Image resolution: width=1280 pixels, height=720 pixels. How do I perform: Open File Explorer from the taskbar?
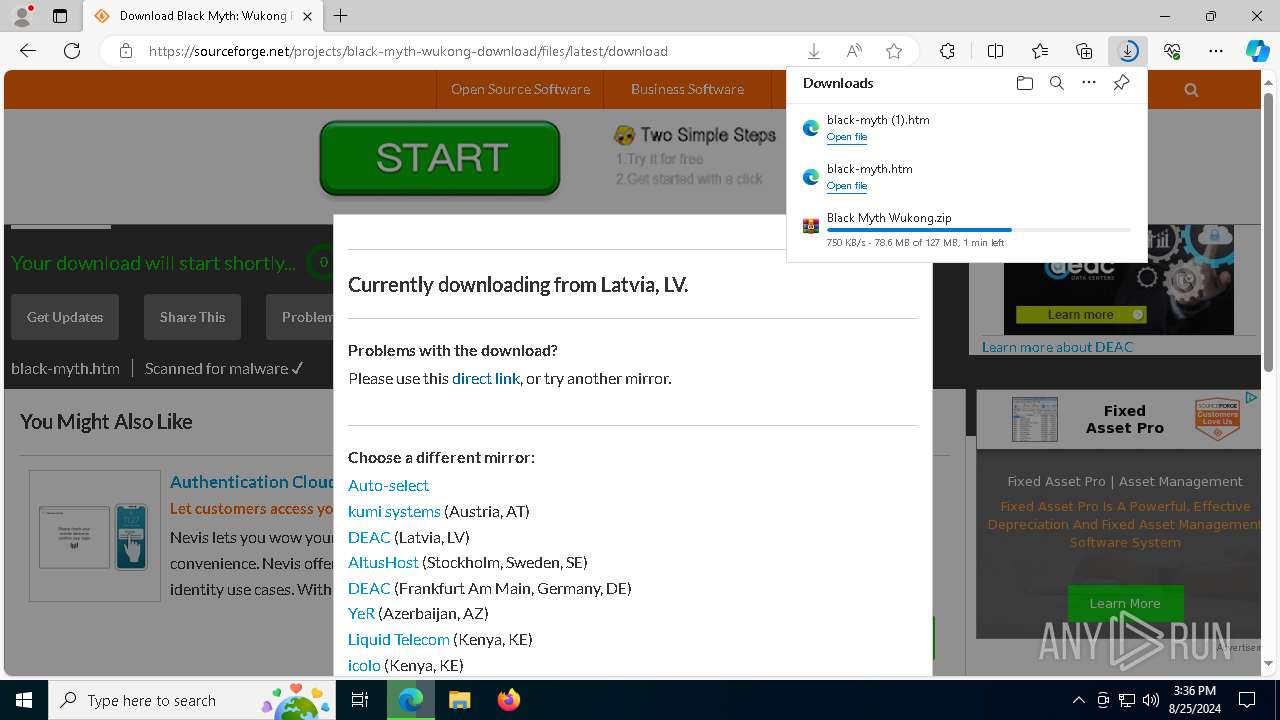coord(459,700)
